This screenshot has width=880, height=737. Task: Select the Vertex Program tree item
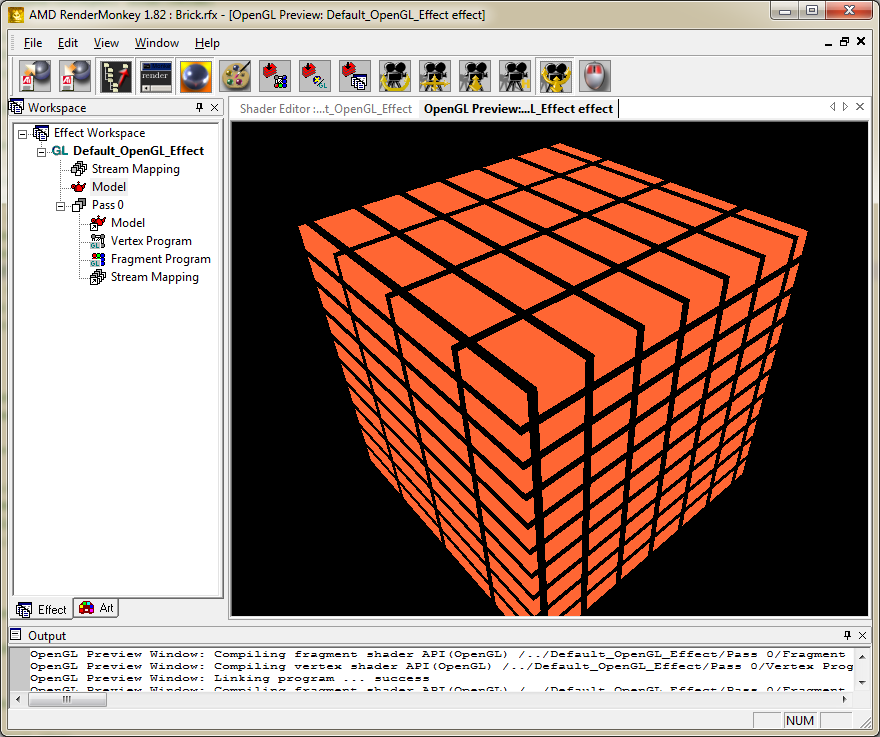(151, 240)
